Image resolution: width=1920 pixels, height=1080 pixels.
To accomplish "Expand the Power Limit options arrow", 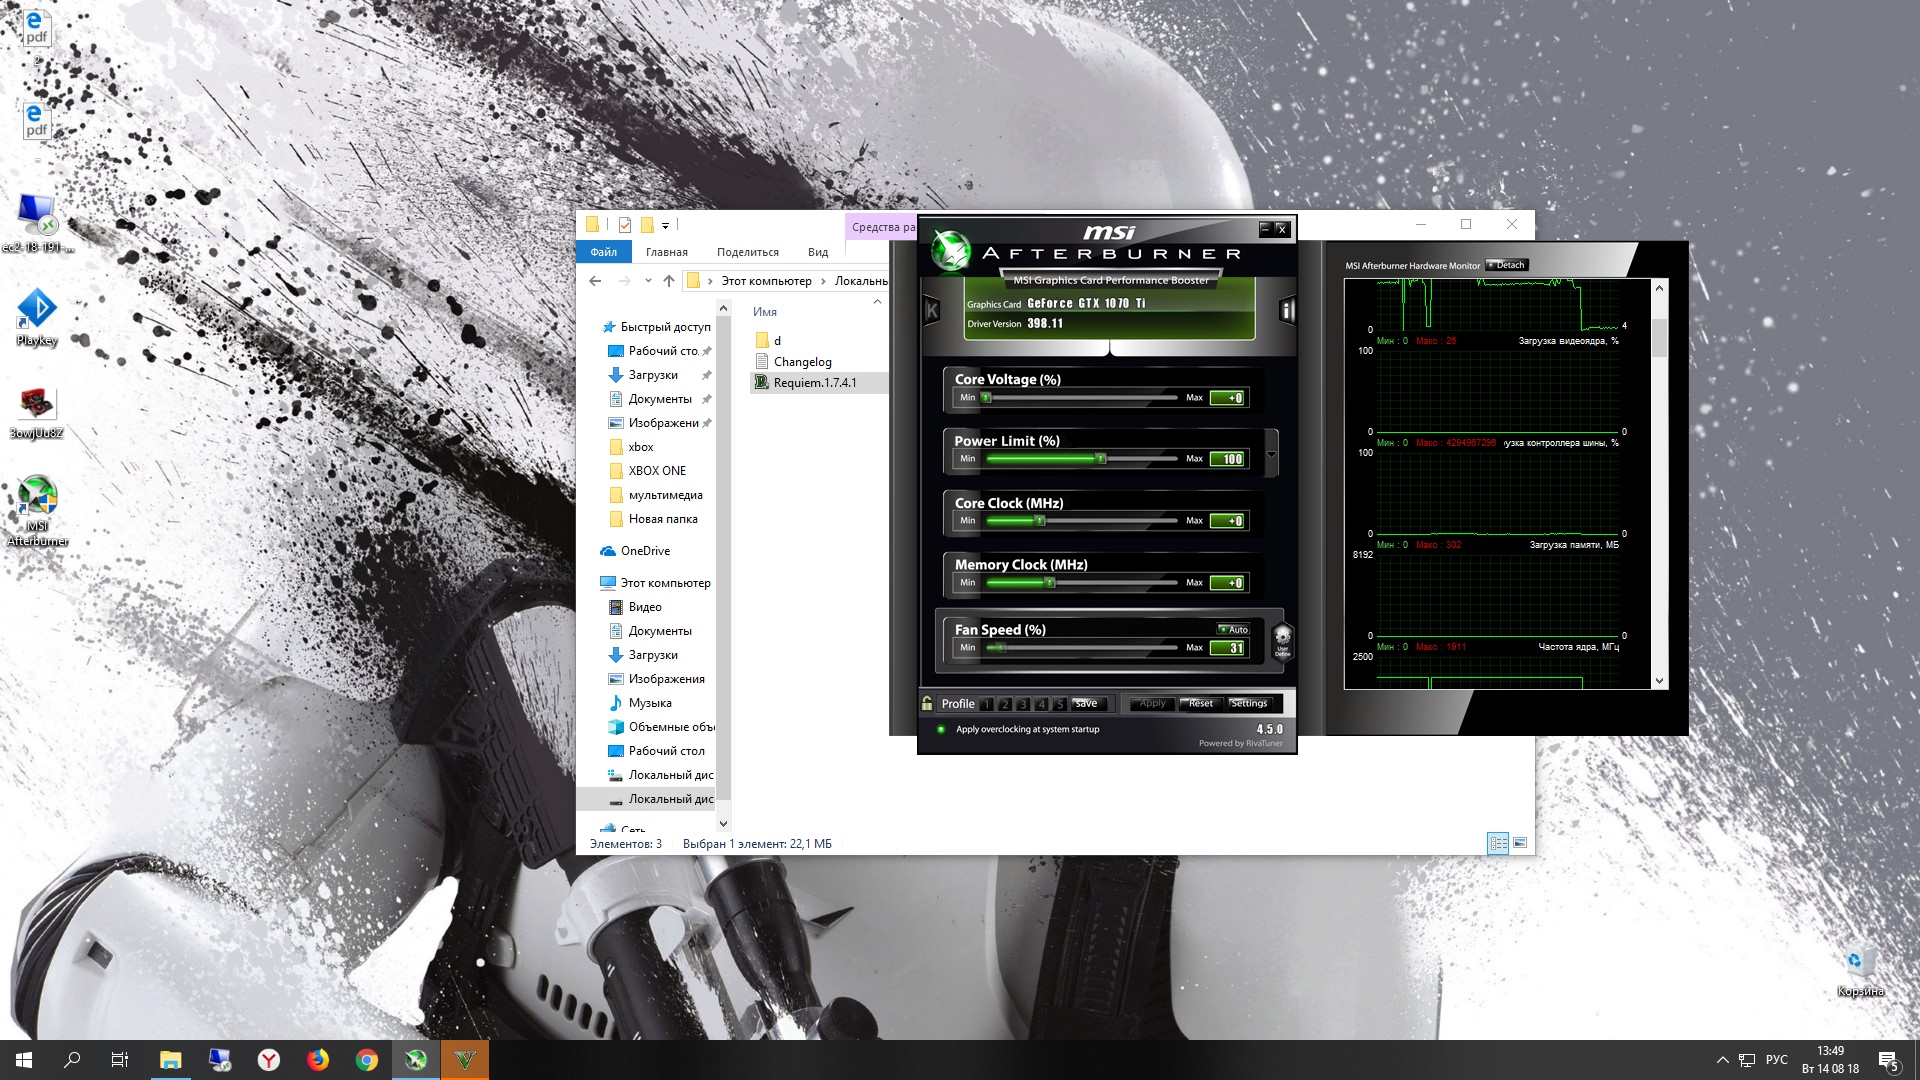I will pyautogui.click(x=1271, y=454).
